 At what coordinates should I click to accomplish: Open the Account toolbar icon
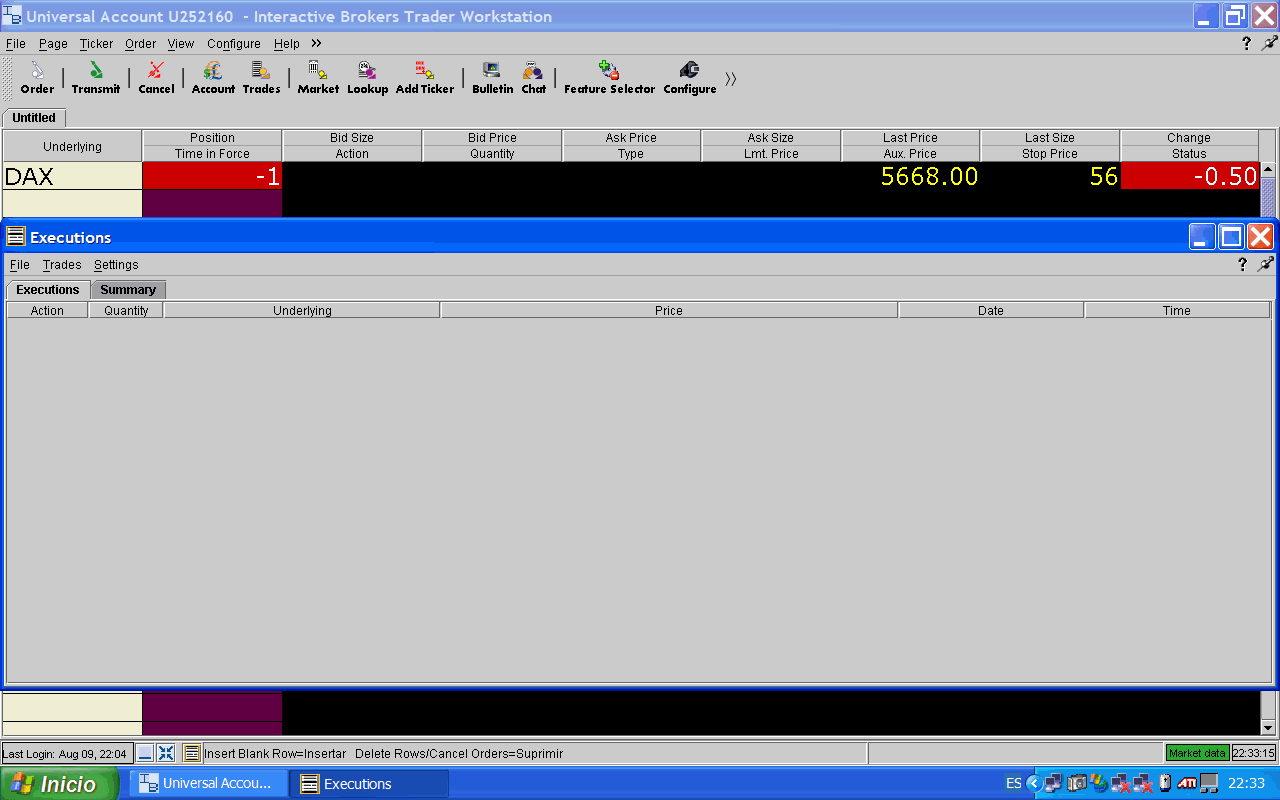point(213,77)
